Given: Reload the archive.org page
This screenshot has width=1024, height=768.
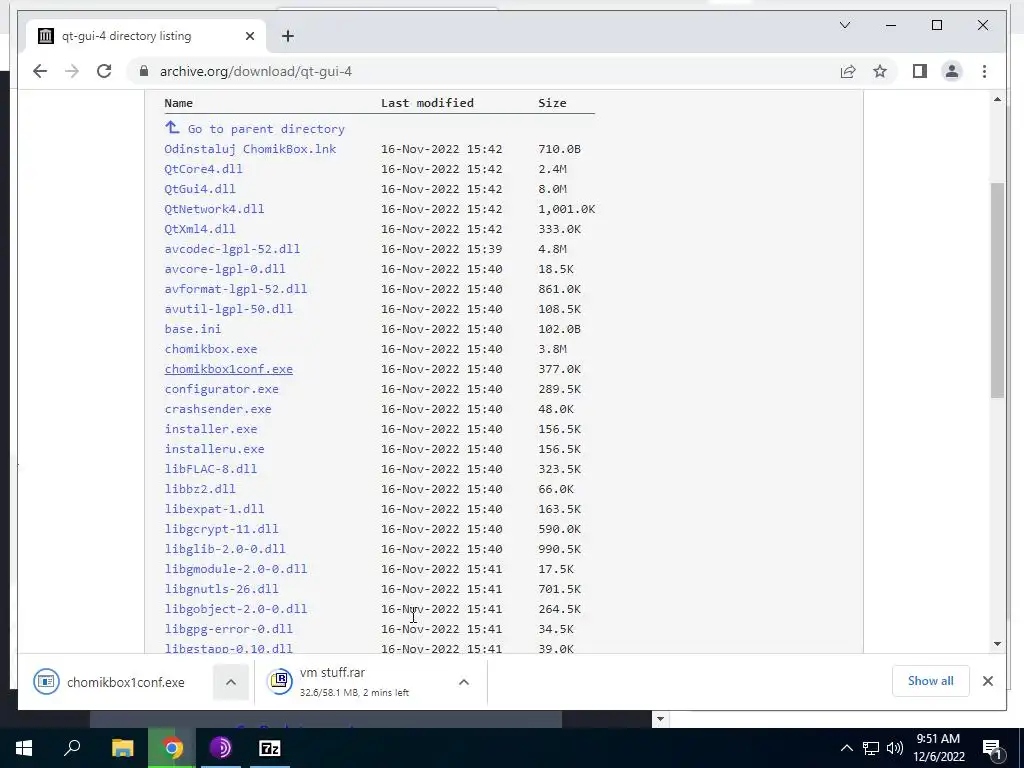Looking at the screenshot, I should pyautogui.click(x=104, y=71).
